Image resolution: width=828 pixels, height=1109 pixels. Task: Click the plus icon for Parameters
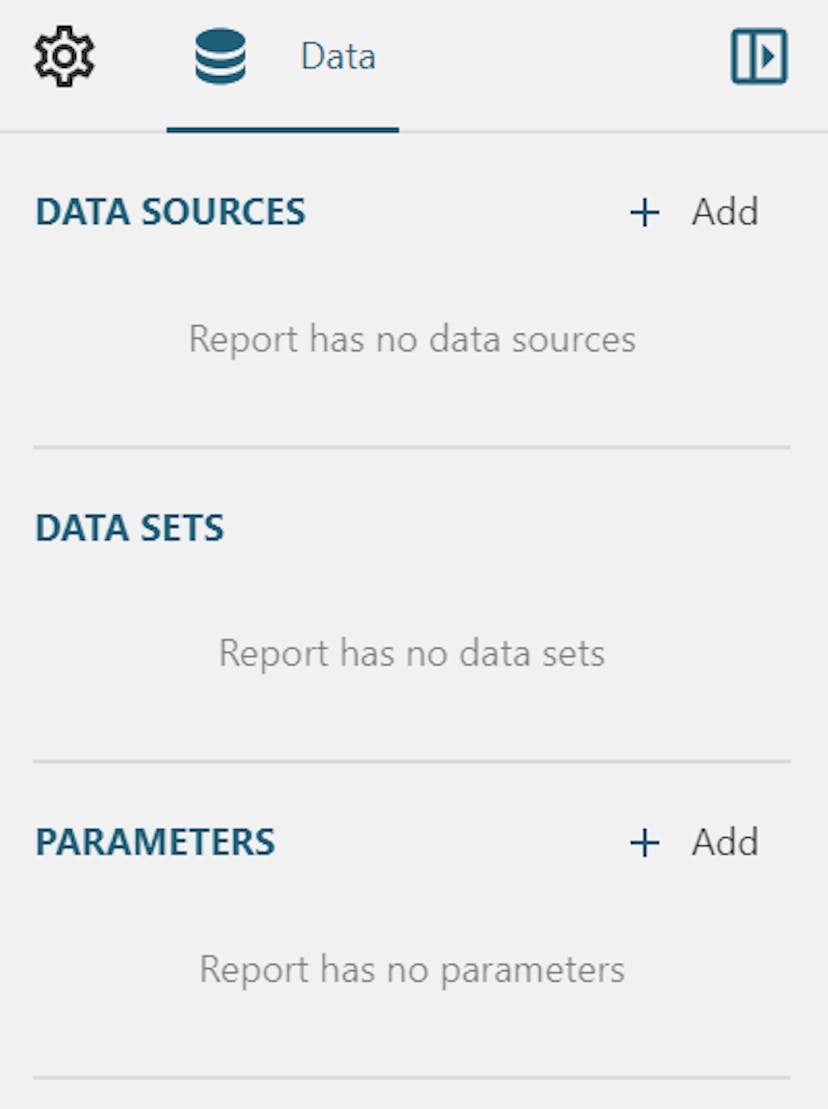click(x=645, y=843)
